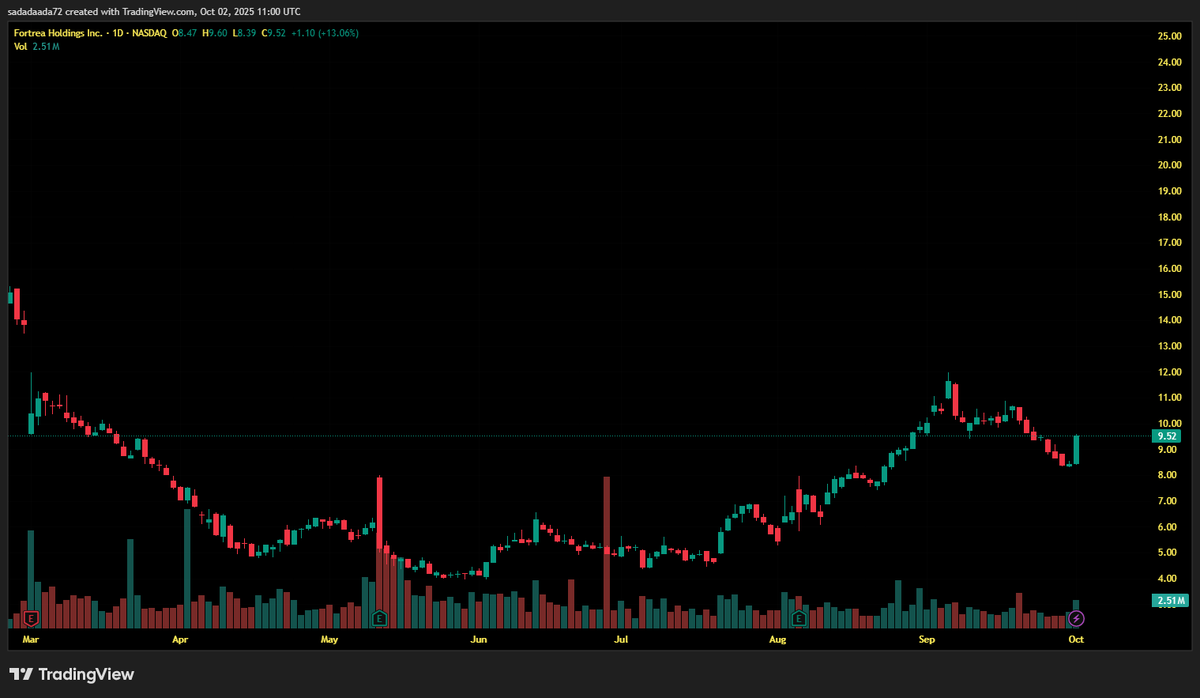Click the purple lightning marker above Oct
This screenshot has height=698, width=1200.
1077,619
